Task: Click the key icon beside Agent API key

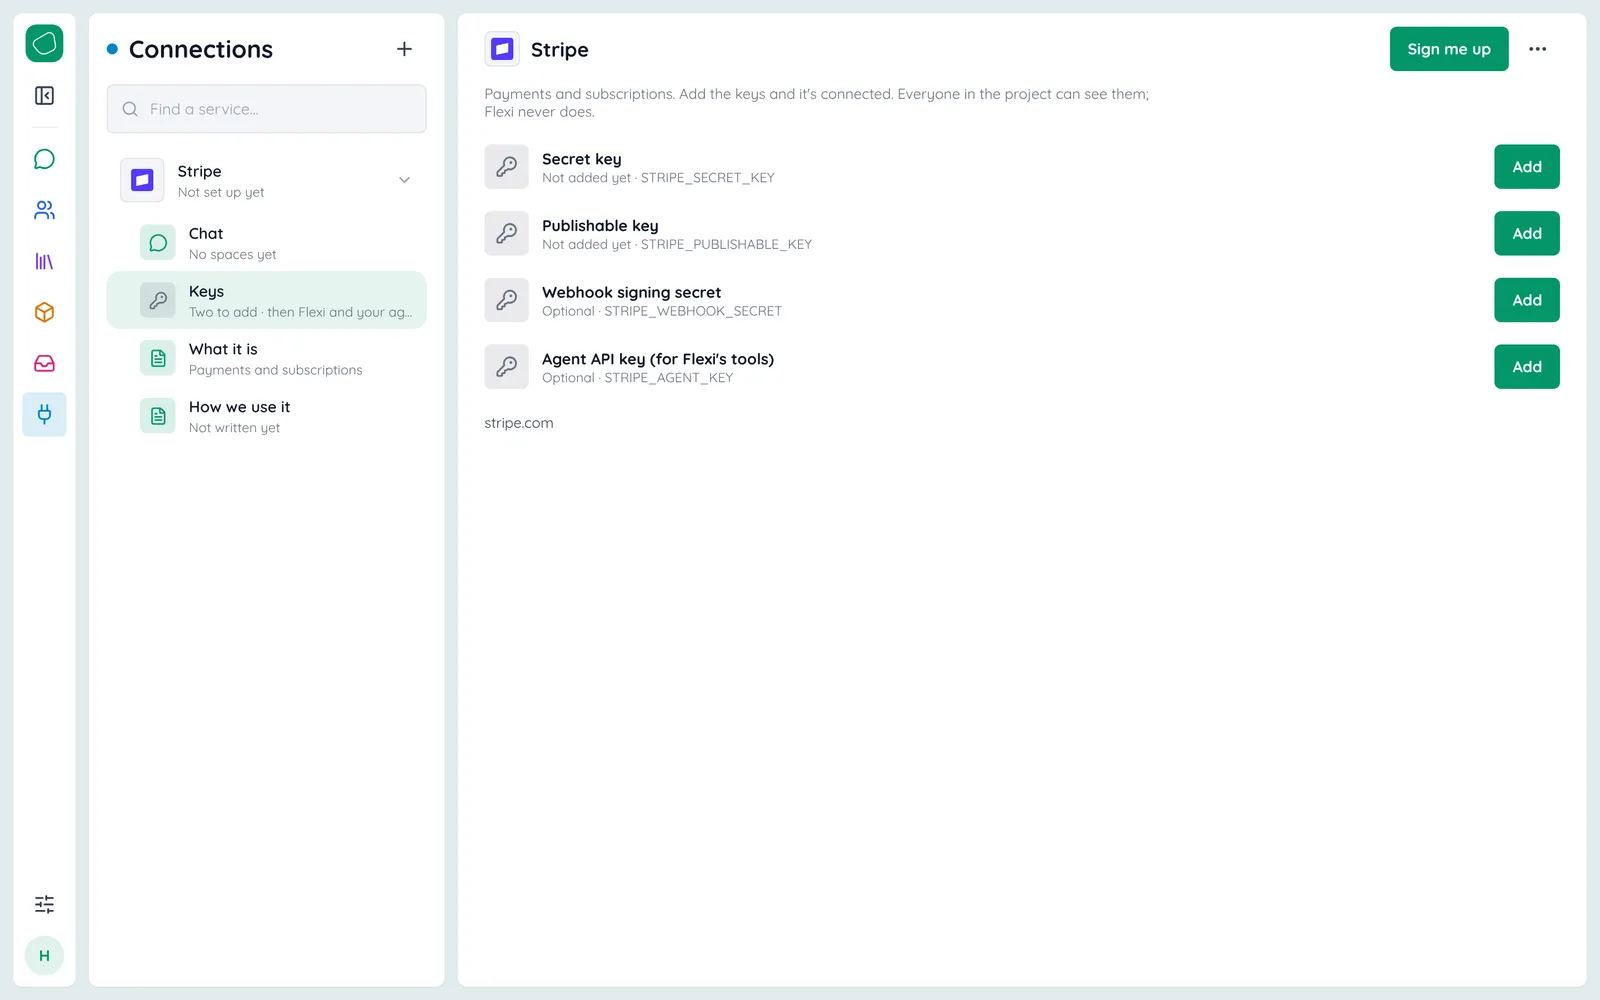Action: click(507, 367)
